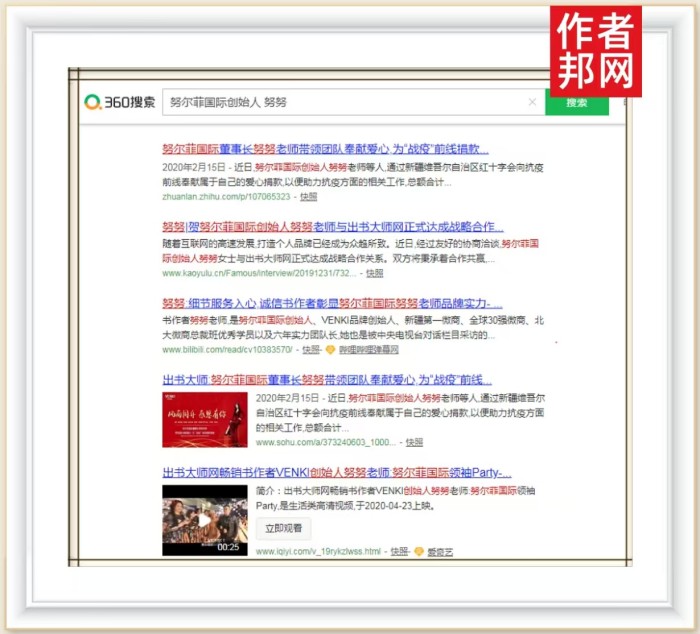This screenshot has height=634, width=700.
Task: Click the 立即观看 button
Action: coord(283,527)
